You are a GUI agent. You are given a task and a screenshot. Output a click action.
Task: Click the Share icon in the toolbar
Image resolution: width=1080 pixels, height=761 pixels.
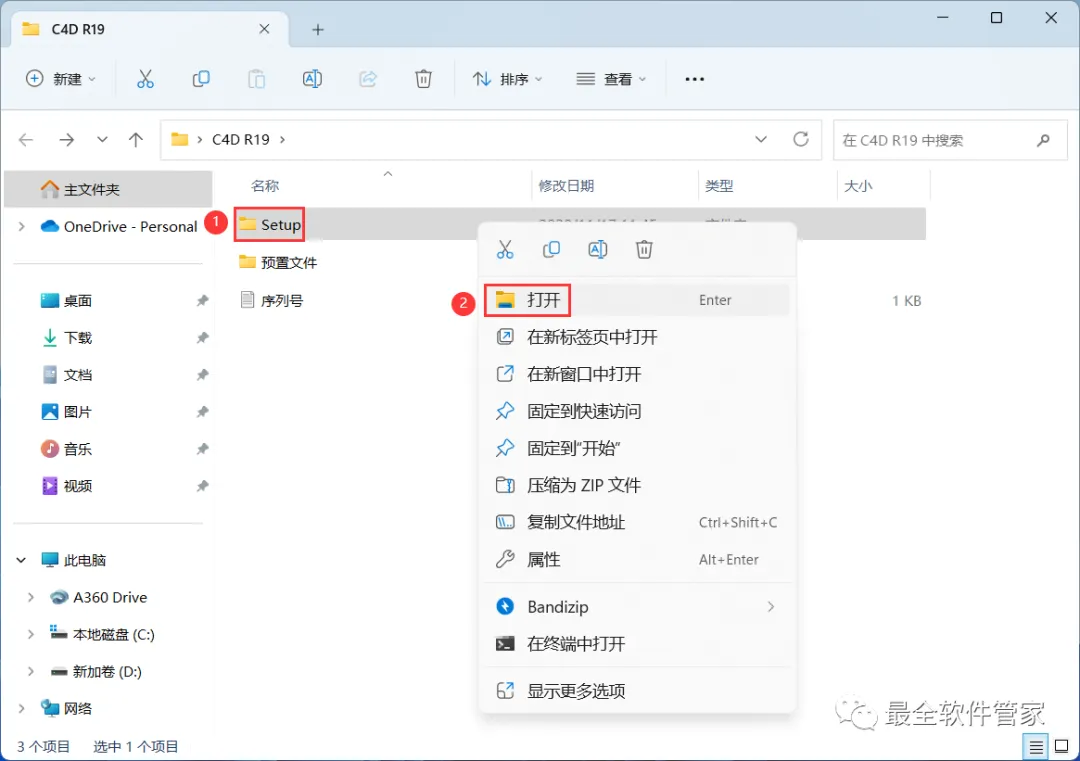[368, 79]
